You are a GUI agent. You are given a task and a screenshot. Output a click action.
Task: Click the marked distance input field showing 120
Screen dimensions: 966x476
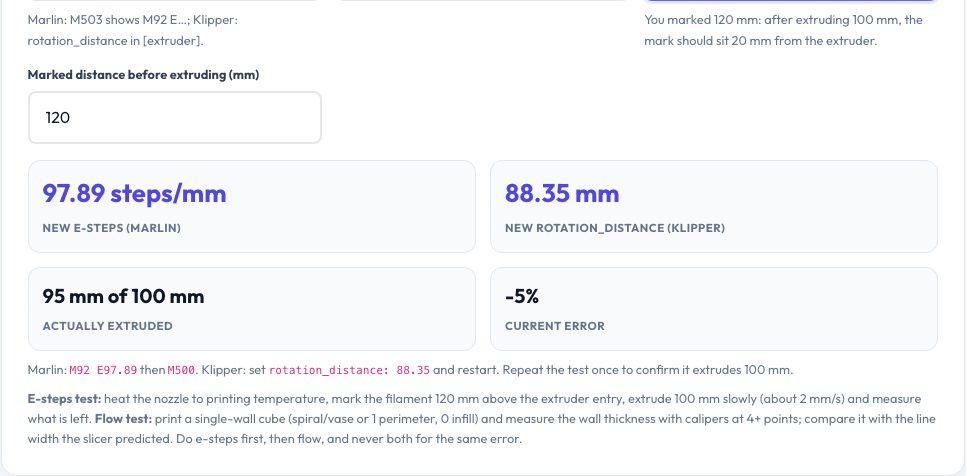[x=175, y=118]
